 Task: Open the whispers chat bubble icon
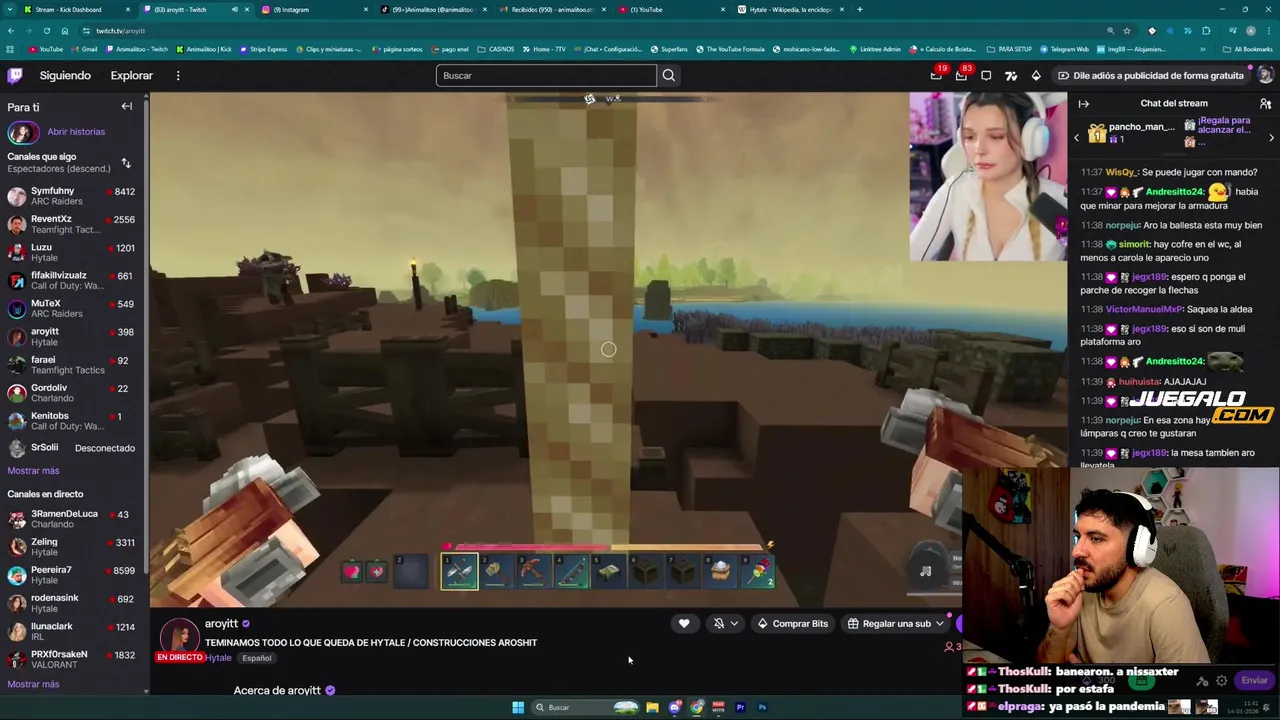pyautogui.click(x=986, y=76)
